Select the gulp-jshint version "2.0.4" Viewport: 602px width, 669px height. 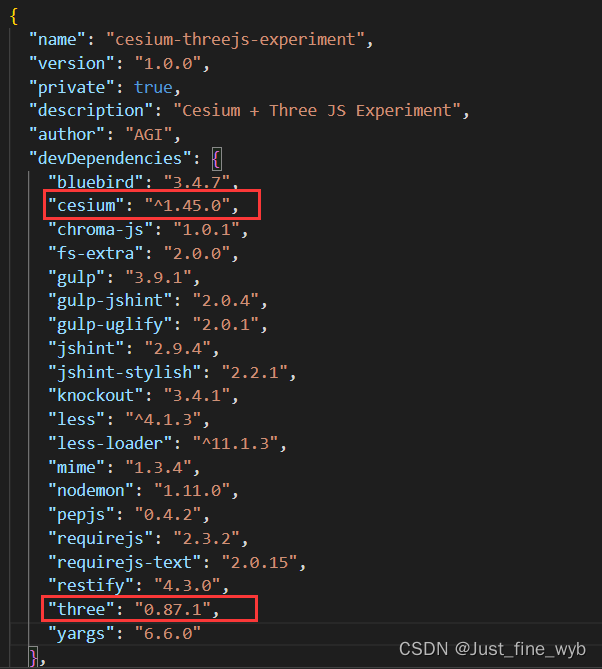[x=226, y=301]
